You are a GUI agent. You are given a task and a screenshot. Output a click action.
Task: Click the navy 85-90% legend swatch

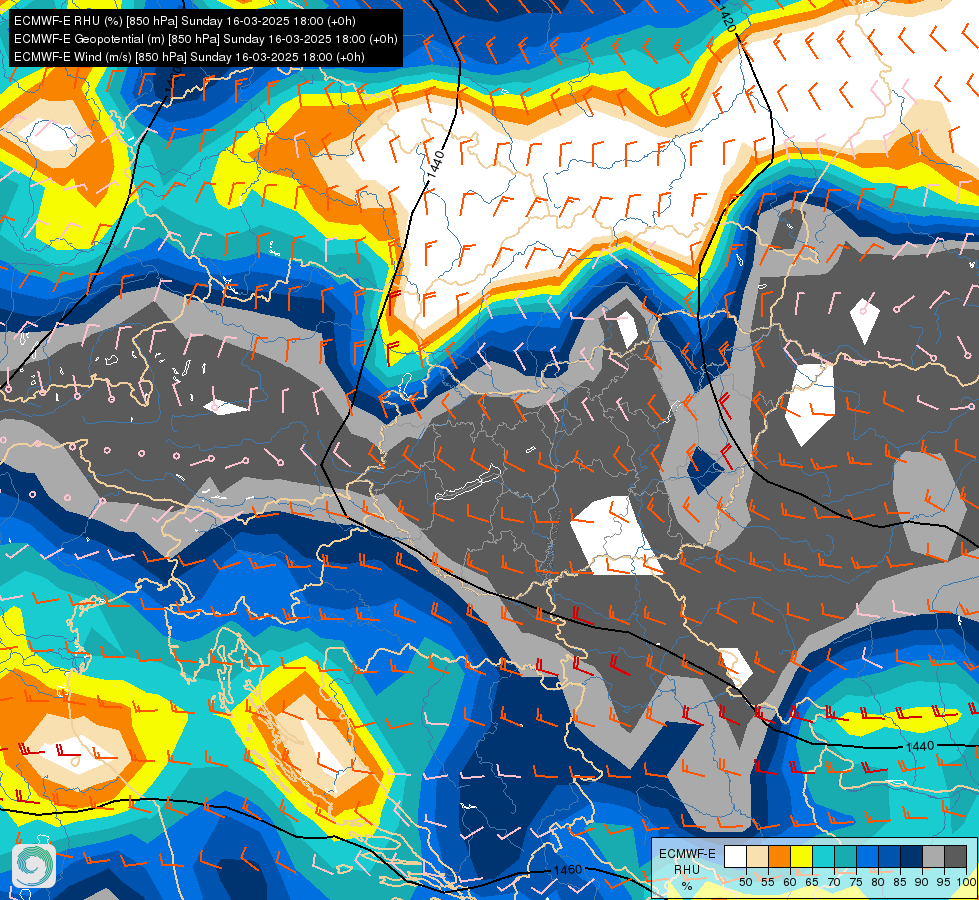point(912,857)
